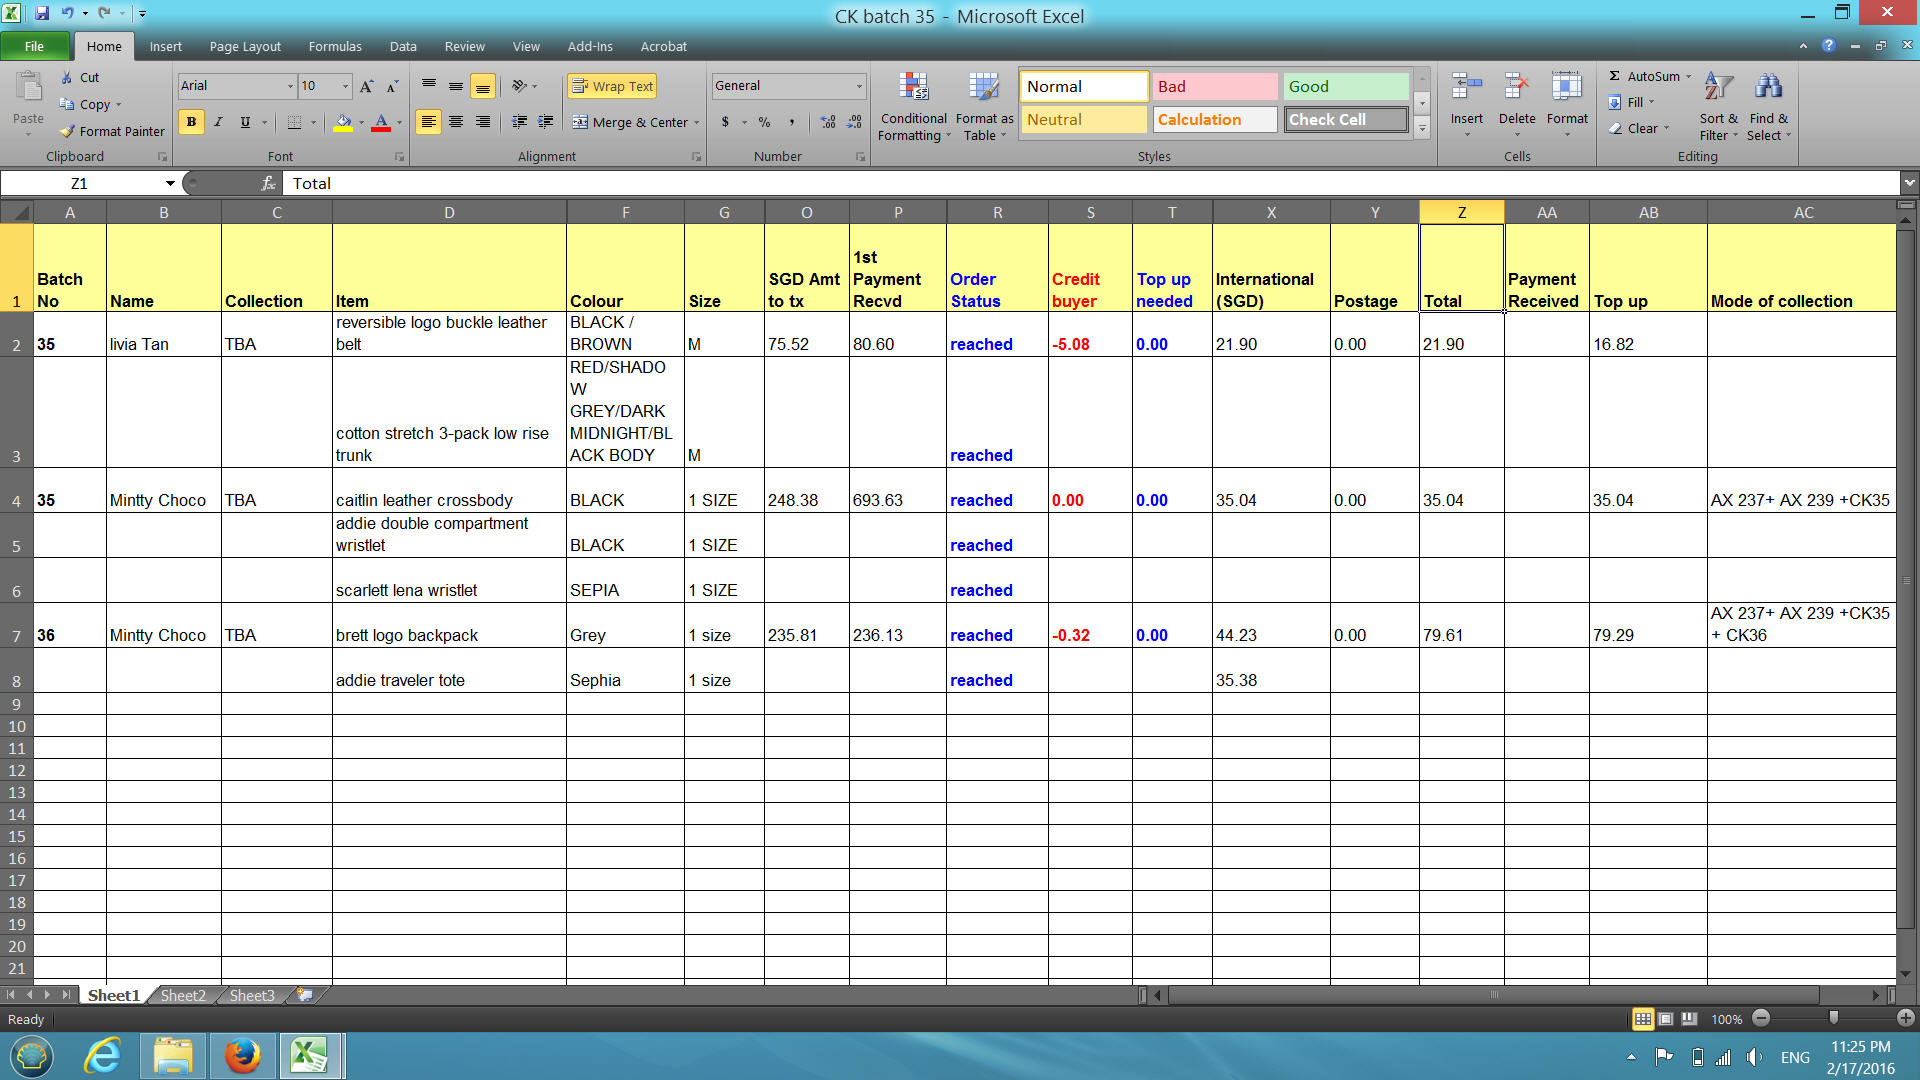The image size is (1920, 1080).
Task: Toggle Italic formatting
Action: coord(218,122)
